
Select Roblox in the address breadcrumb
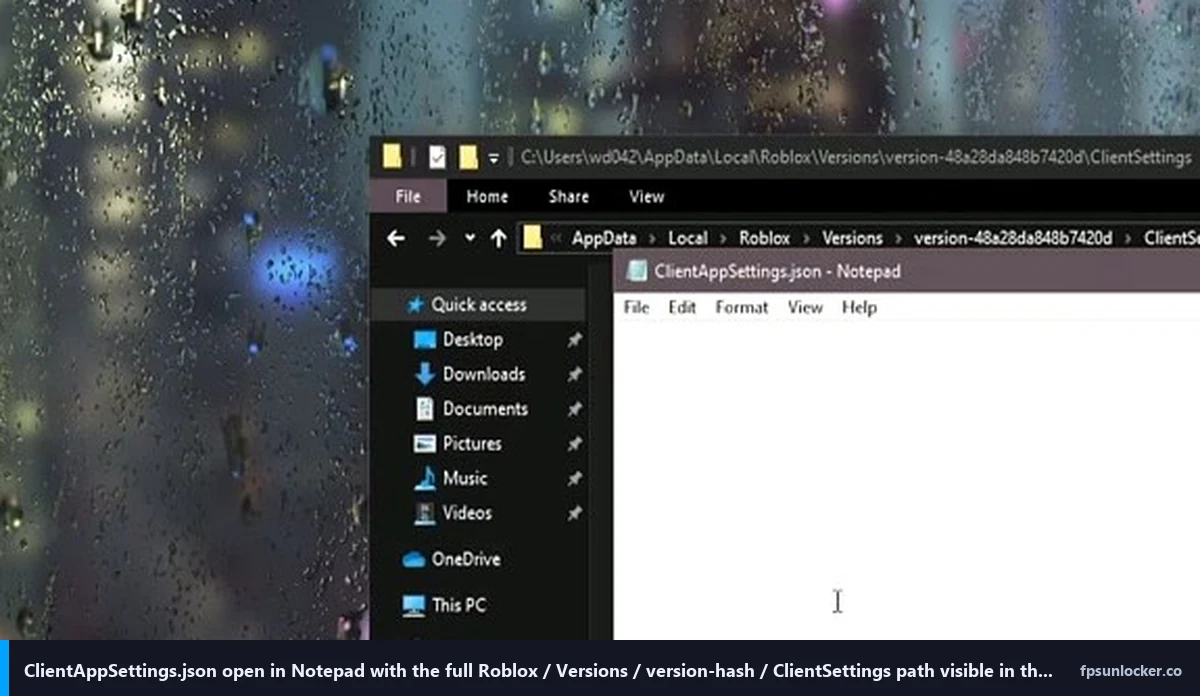765,238
